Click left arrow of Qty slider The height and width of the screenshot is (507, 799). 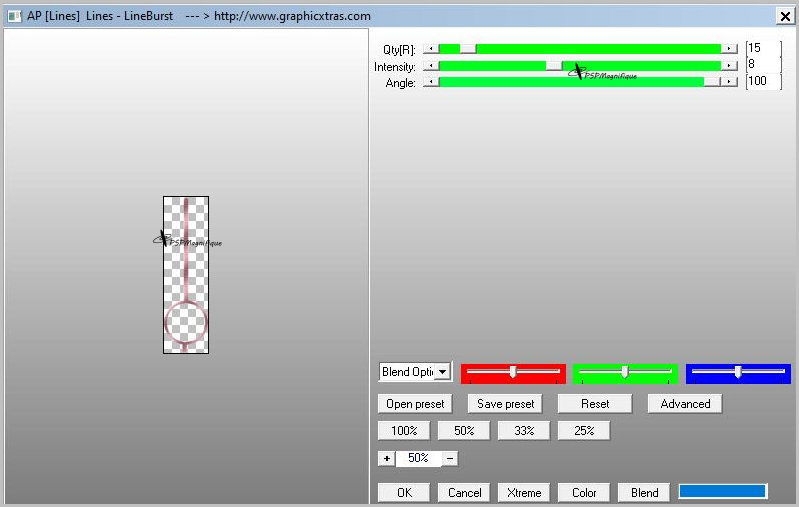point(431,48)
